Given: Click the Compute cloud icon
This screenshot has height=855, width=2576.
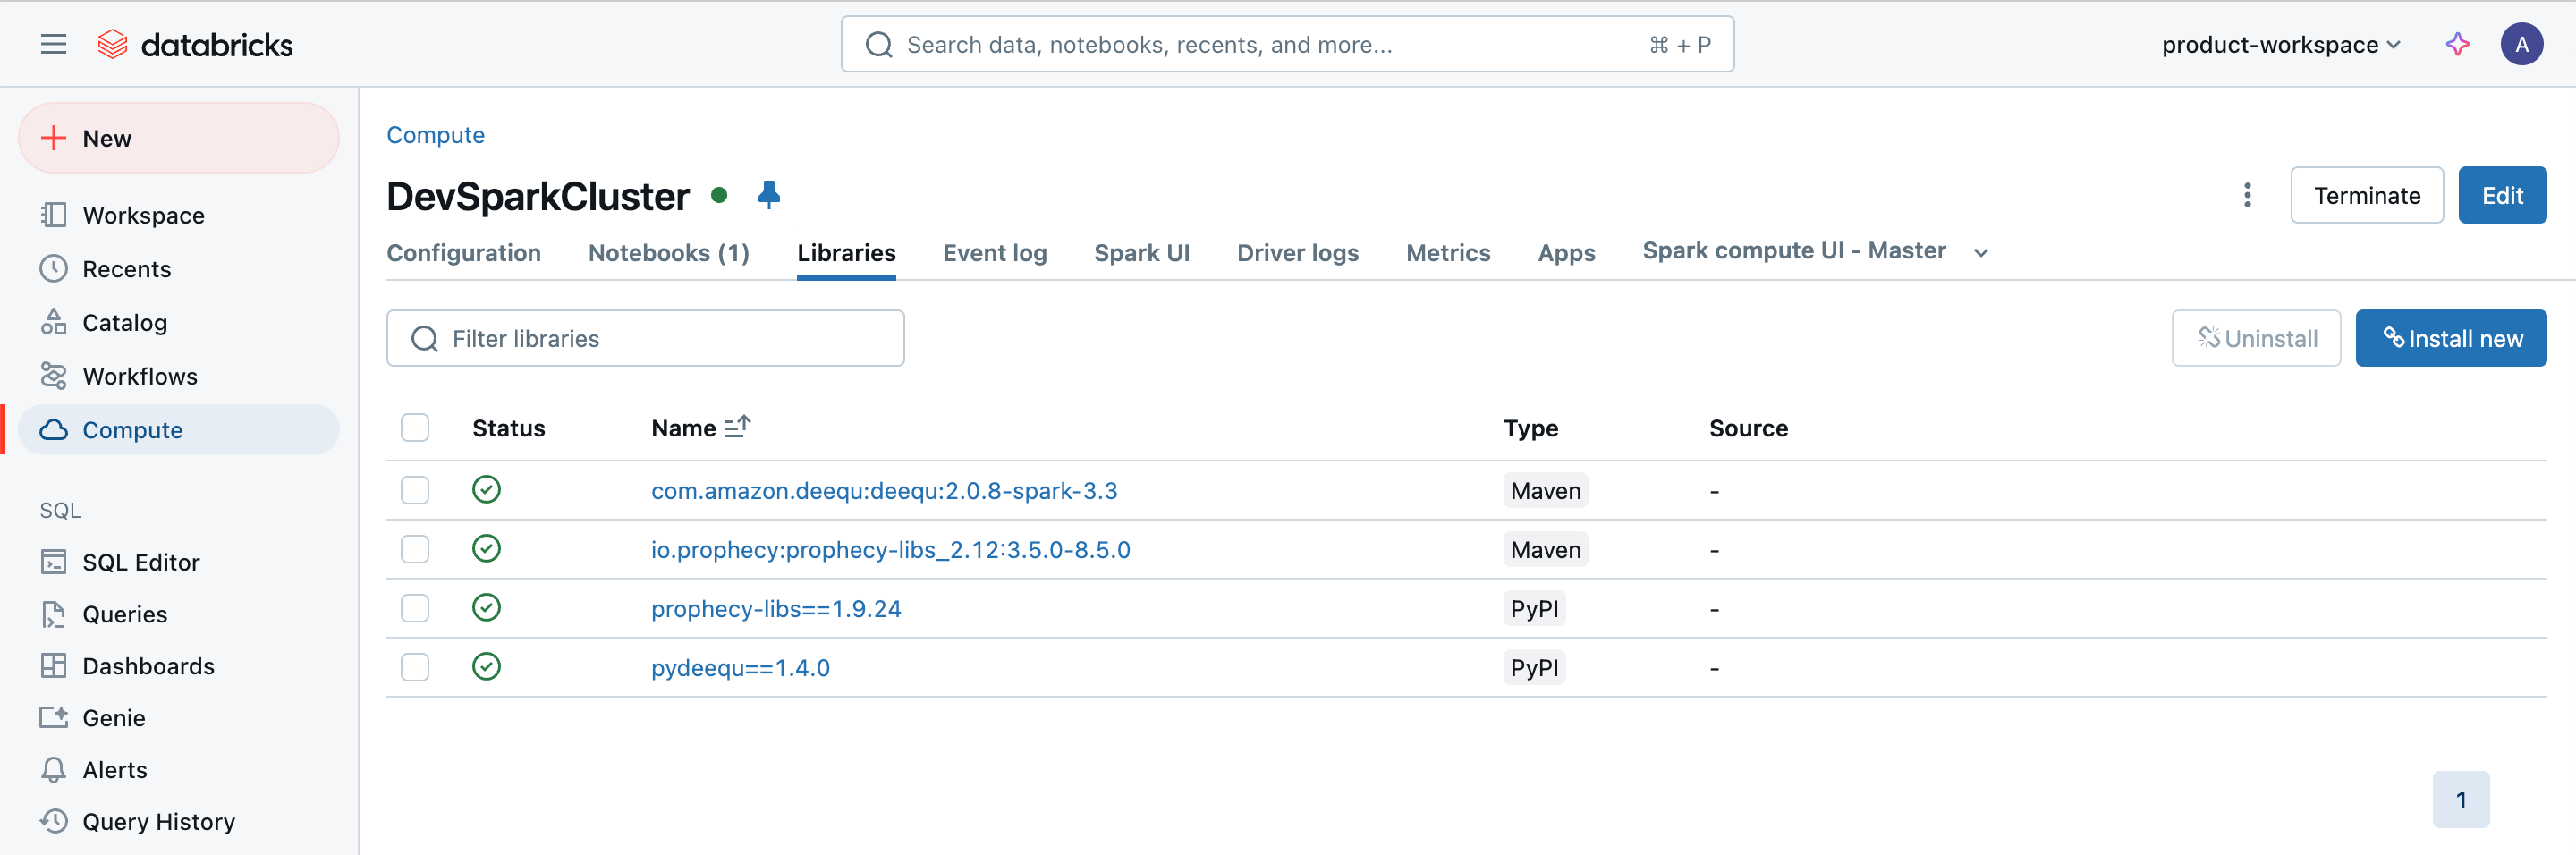Looking at the screenshot, I should (54, 430).
